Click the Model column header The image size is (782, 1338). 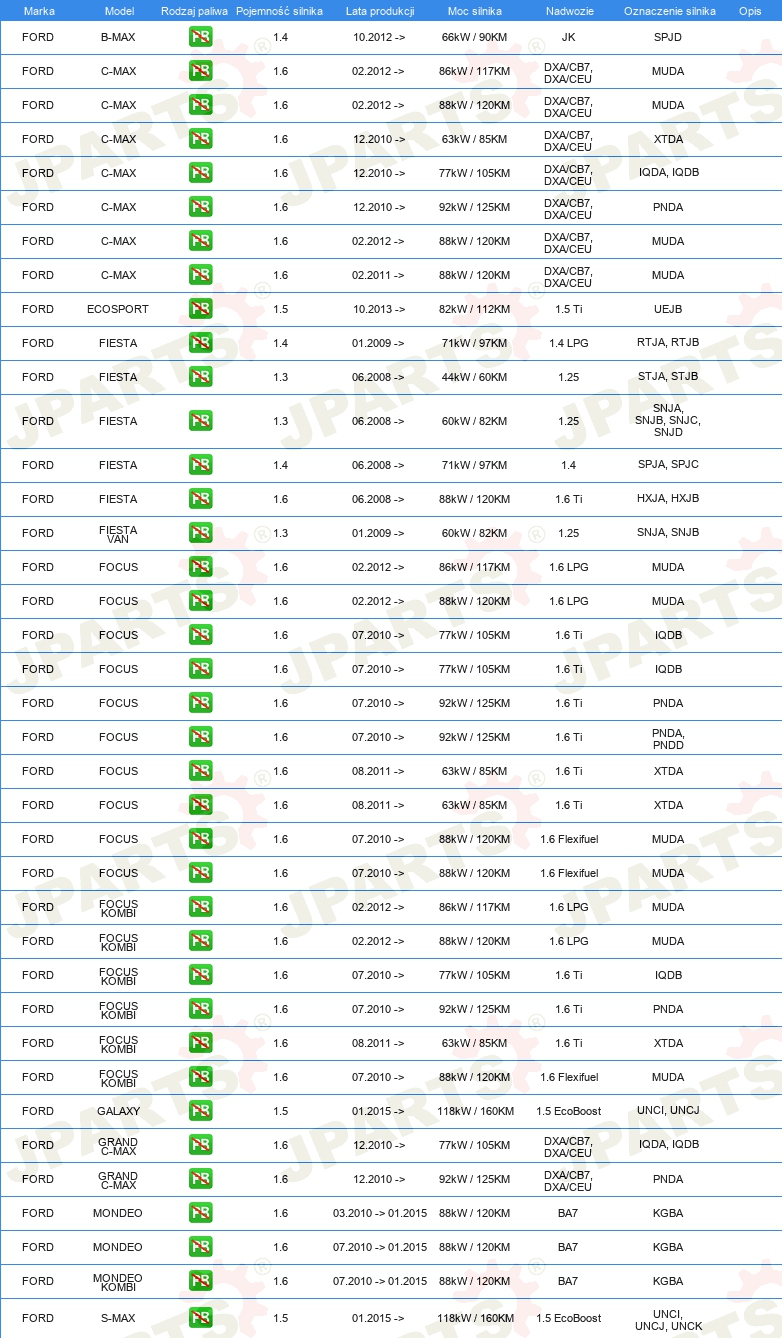(x=119, y=11)
